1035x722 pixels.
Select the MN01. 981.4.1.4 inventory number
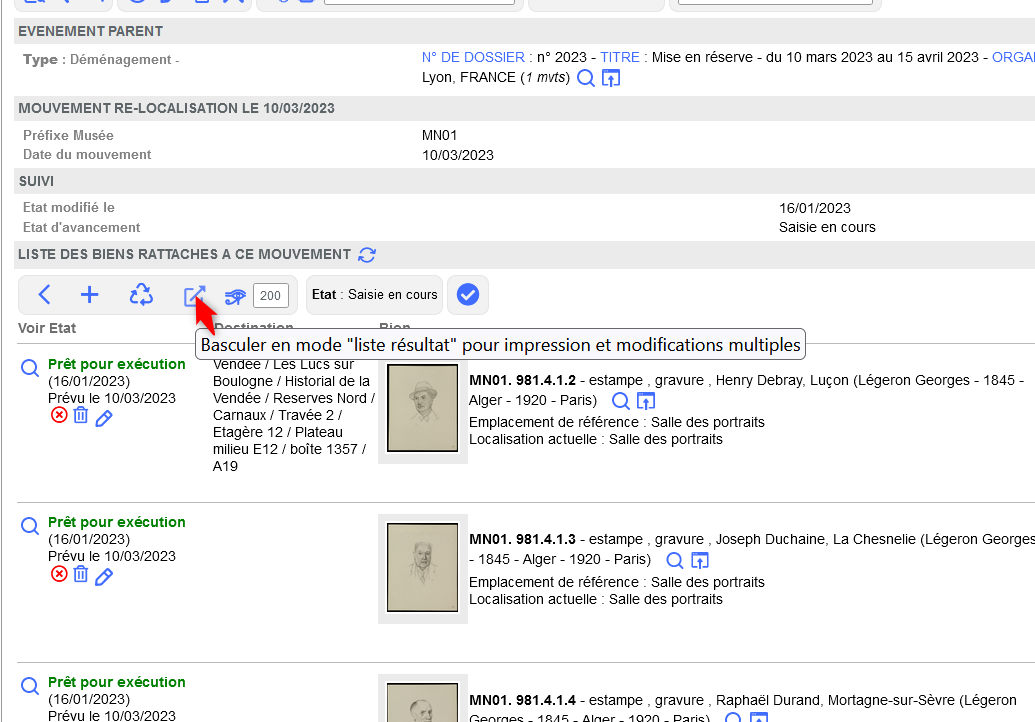point(522,700)
